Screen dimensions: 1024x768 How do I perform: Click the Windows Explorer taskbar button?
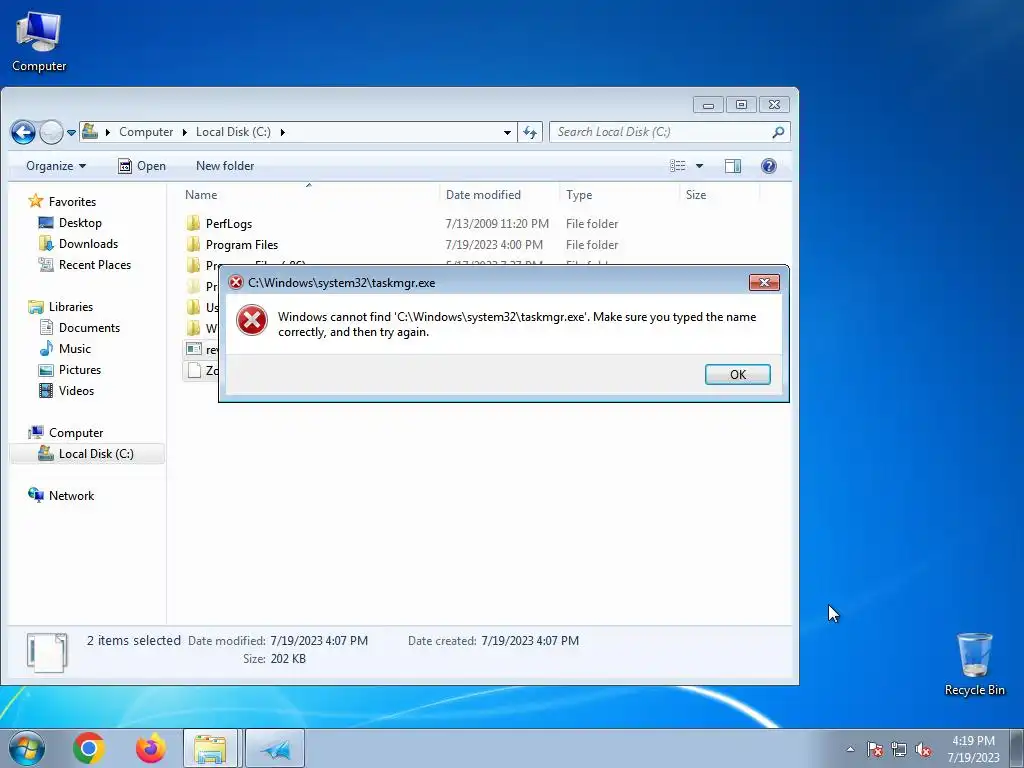click(211, 748)
